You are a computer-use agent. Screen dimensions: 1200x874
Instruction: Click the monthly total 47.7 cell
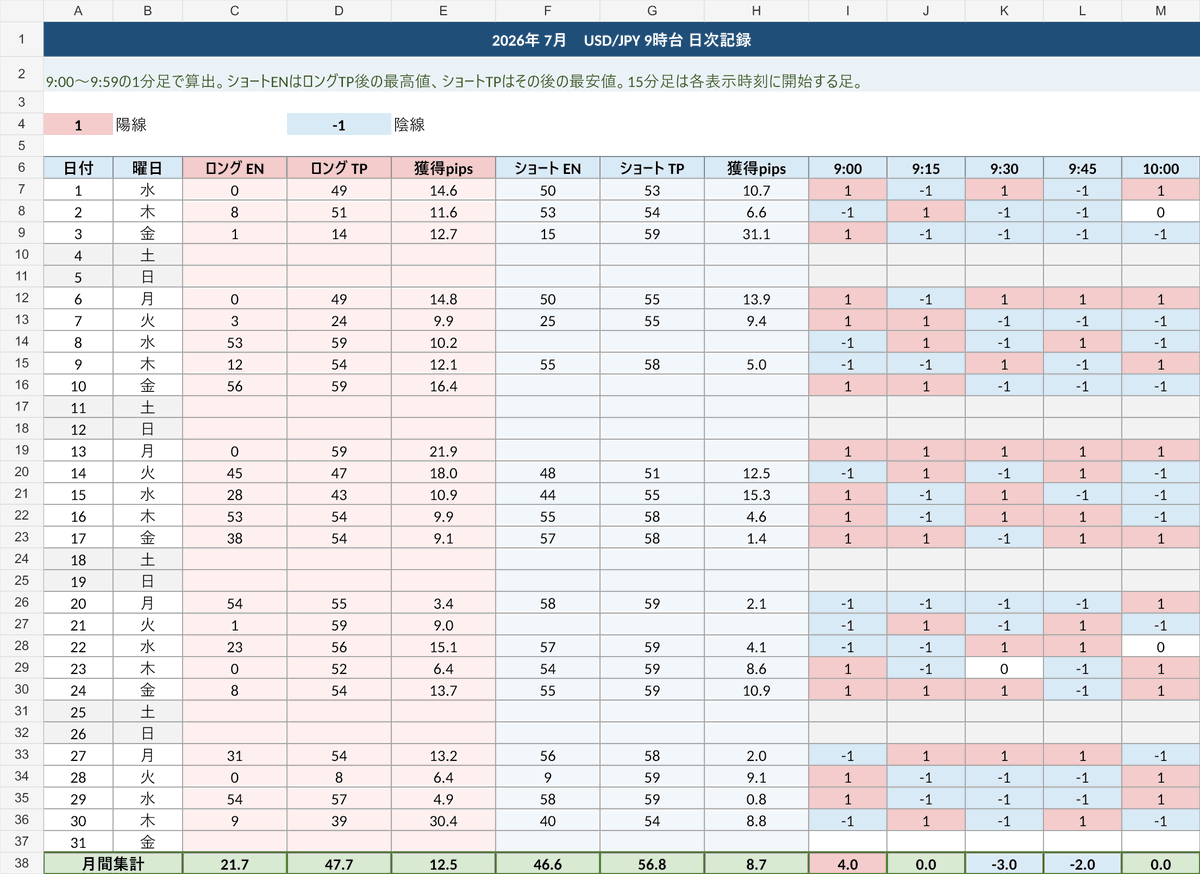339,863
